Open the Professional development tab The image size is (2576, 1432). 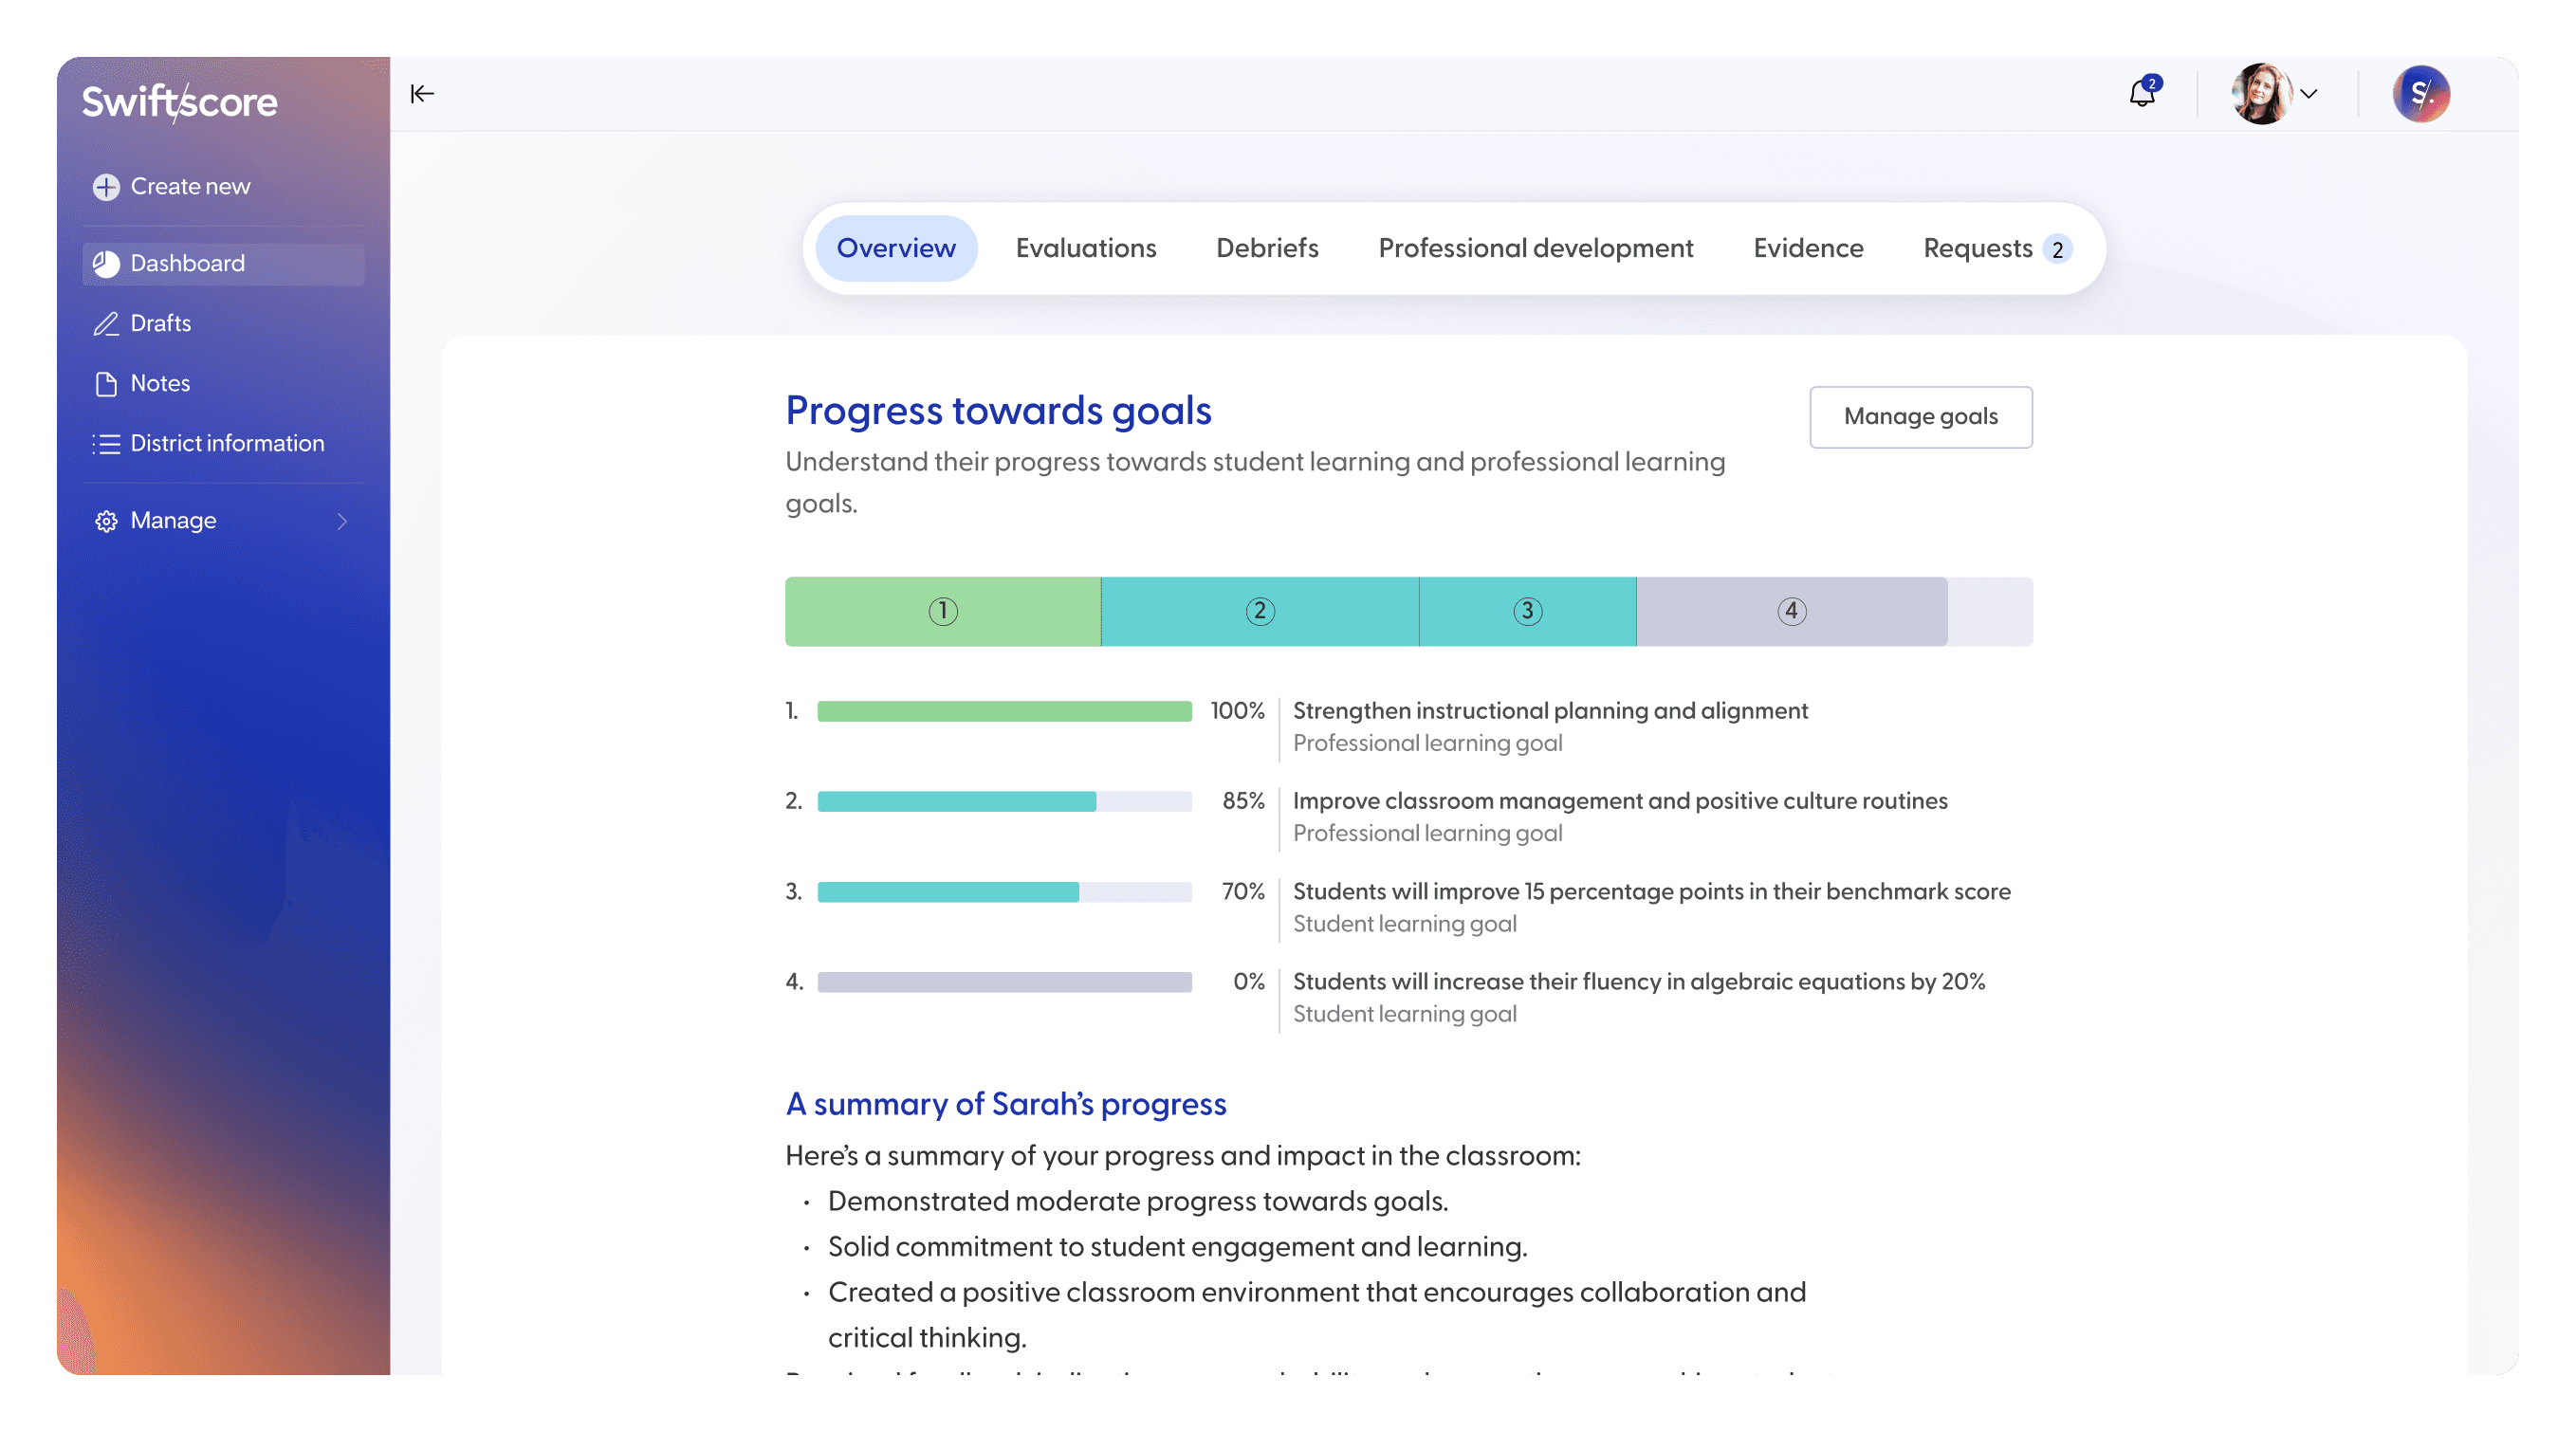(x=1535, y=248)
